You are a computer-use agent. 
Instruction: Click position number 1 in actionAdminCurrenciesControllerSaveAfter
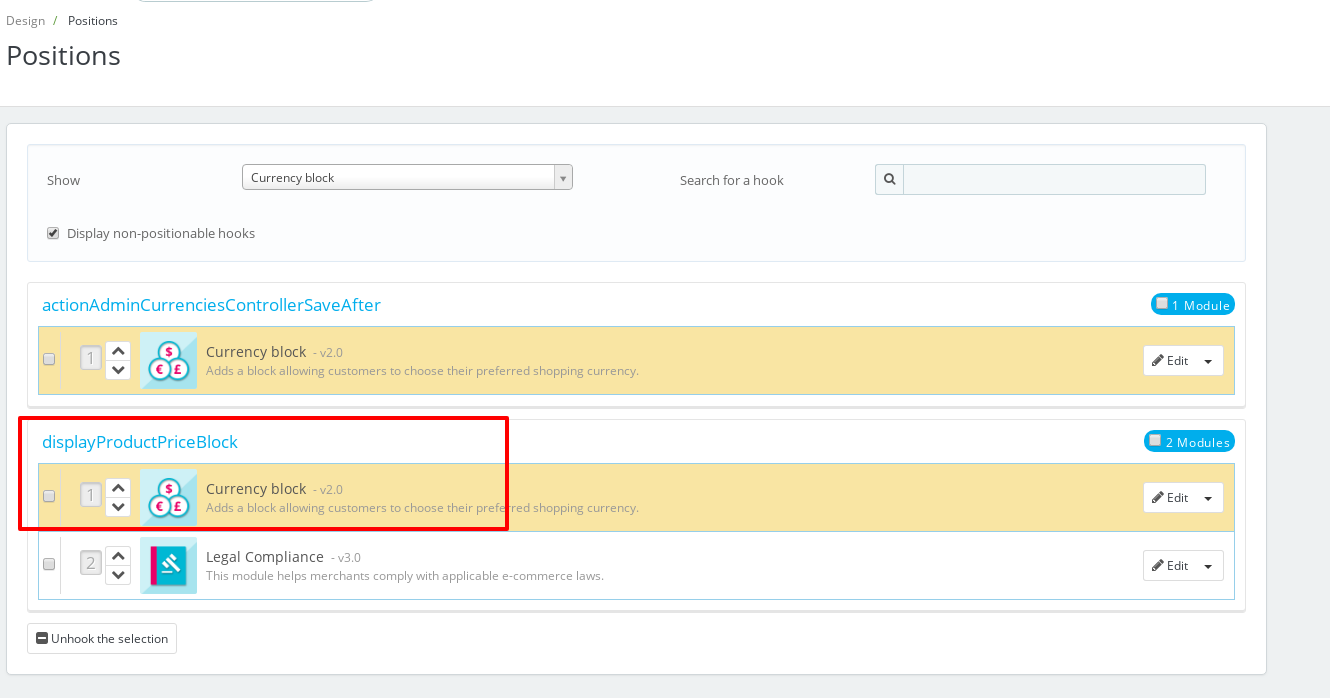pyautogui.click(x=91, y=358)
